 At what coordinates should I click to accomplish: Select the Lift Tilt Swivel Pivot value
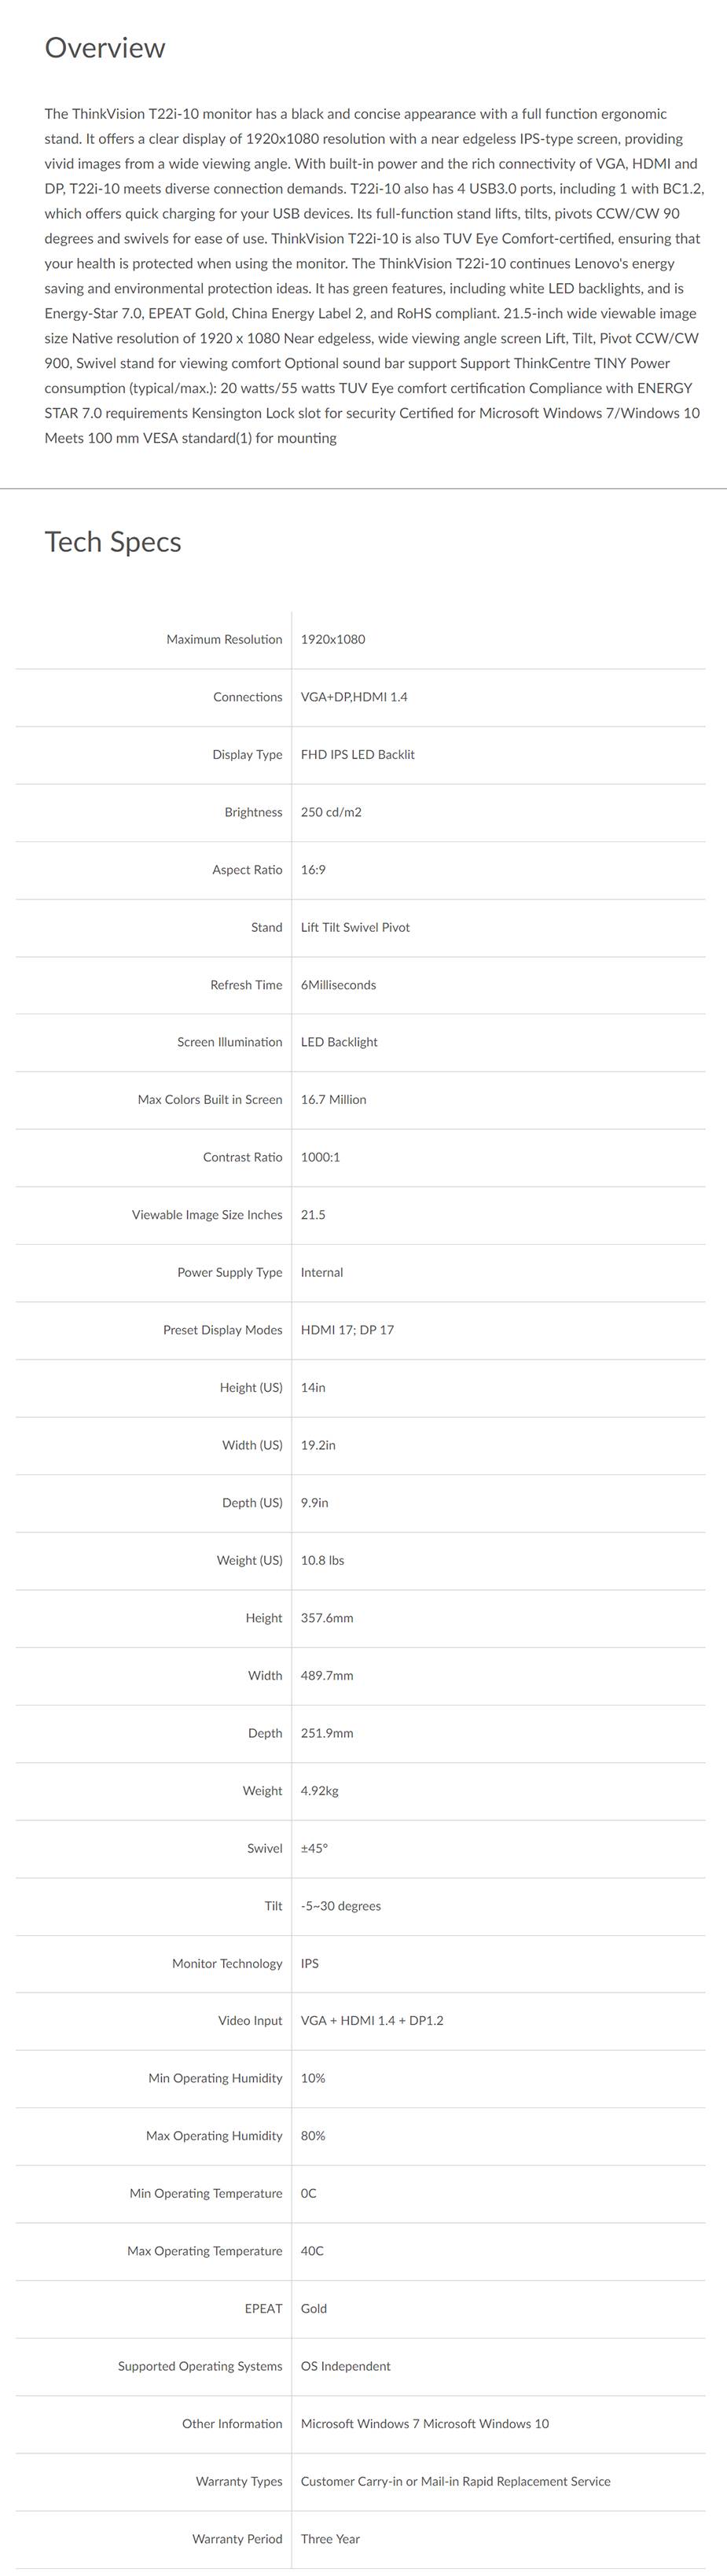(355, 927)
